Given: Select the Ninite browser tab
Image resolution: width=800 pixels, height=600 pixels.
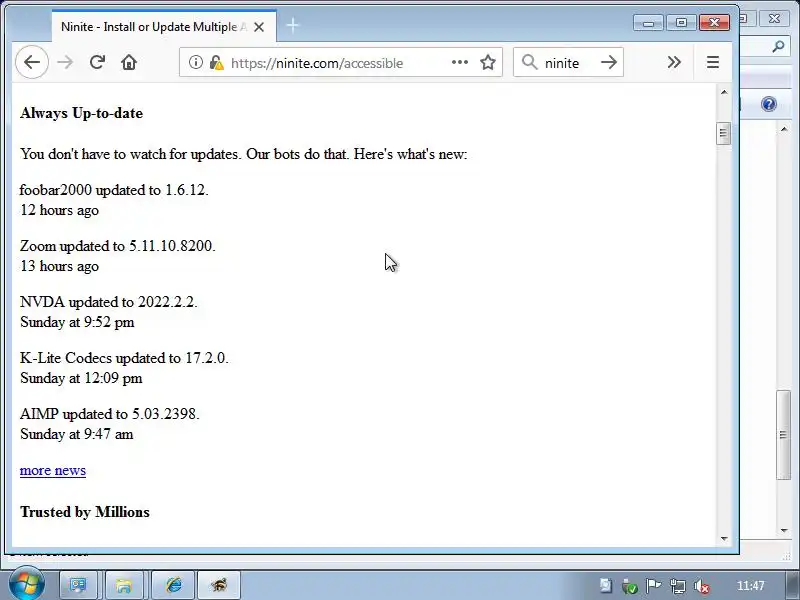Looking at the screenshot, I should pyautogui.click(x=164, y=27).
